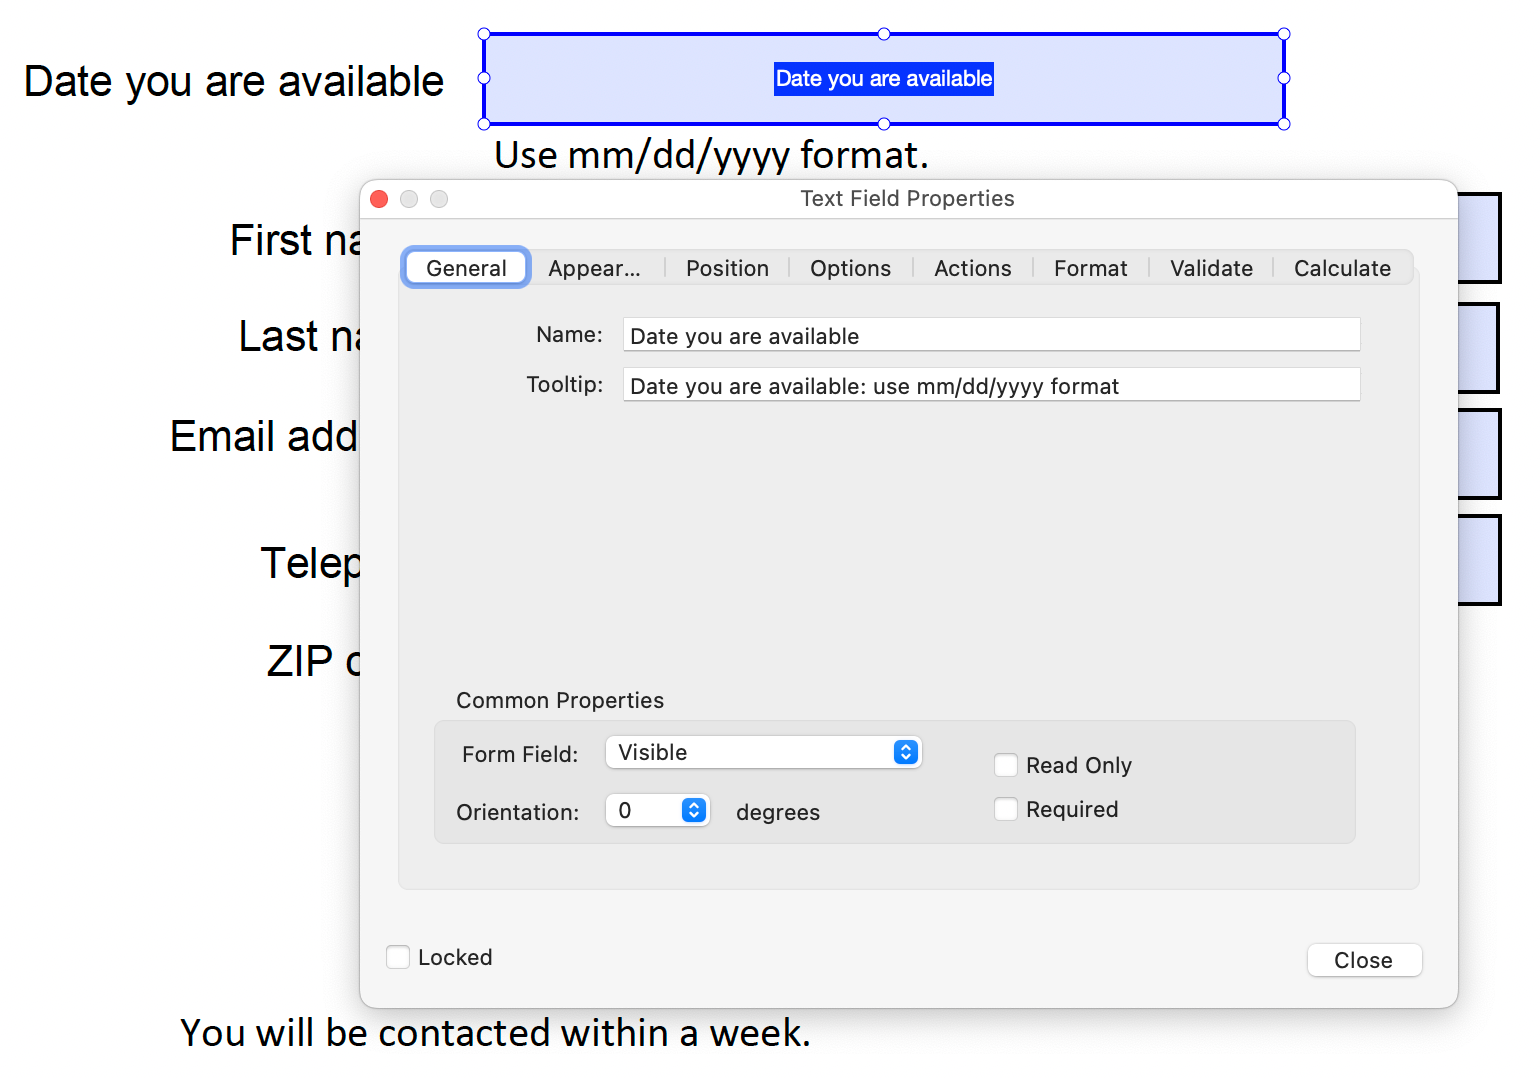The width and height of the screenshot is (1540, 1078).
Task: Click the Form Field stepper arrows icon
Action: click(x=906, y=752)
